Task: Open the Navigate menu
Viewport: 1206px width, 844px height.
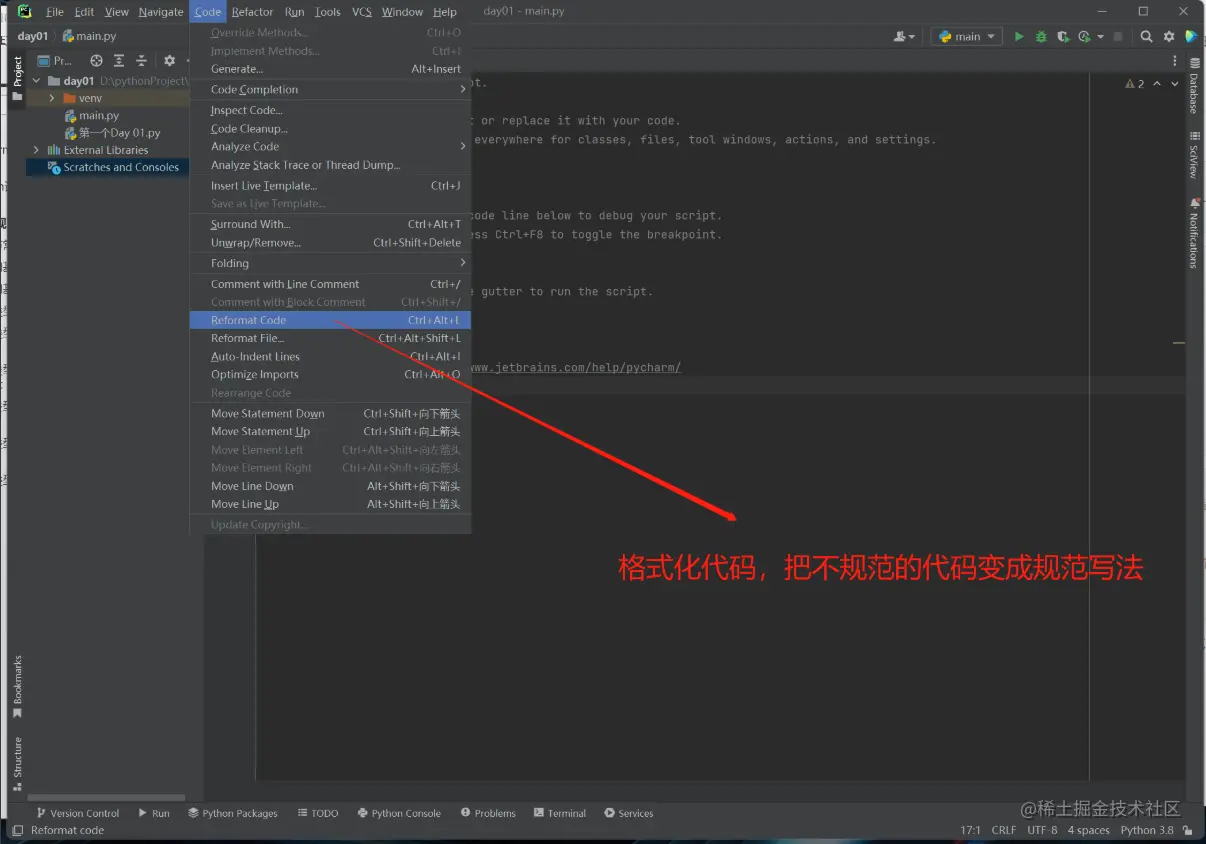Action: 161,12
